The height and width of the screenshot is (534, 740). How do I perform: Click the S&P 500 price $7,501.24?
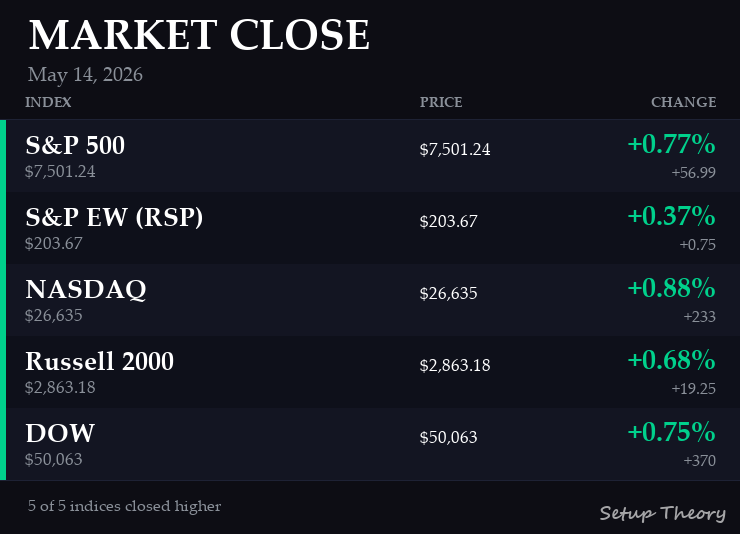(x=455, y=150)
